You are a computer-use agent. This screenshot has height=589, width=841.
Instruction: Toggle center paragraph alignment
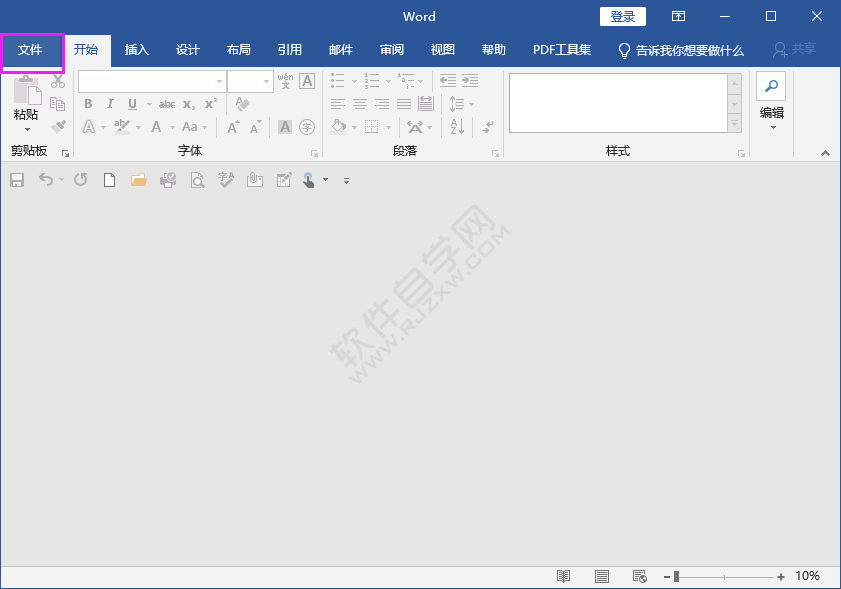click(360, 104)
